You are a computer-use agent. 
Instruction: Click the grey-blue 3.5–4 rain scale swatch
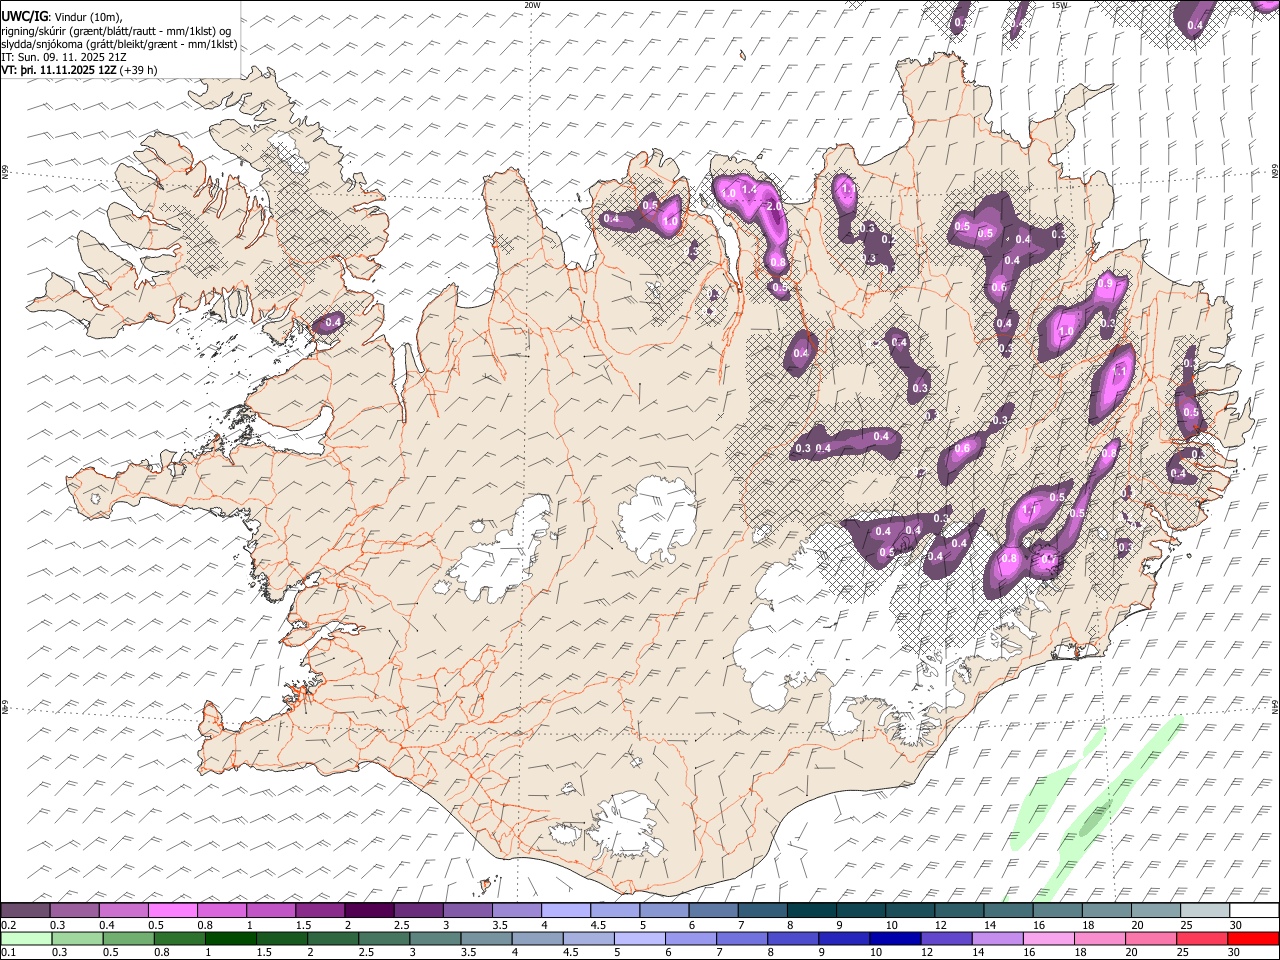(487, 938)
